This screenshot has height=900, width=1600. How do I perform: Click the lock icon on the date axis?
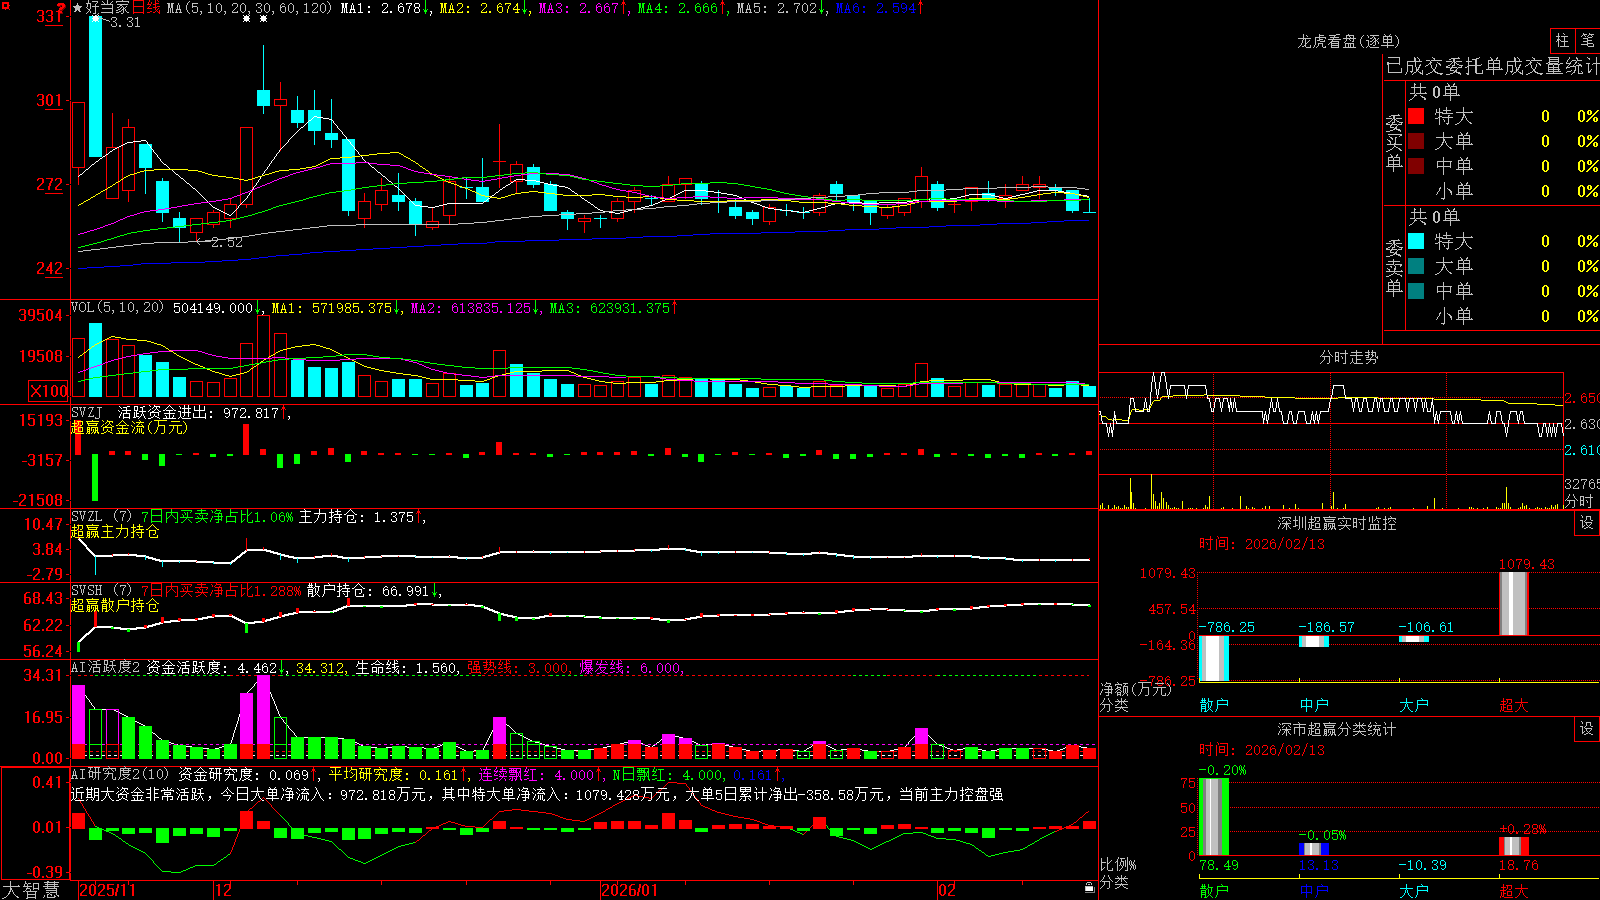point(1090,888)
